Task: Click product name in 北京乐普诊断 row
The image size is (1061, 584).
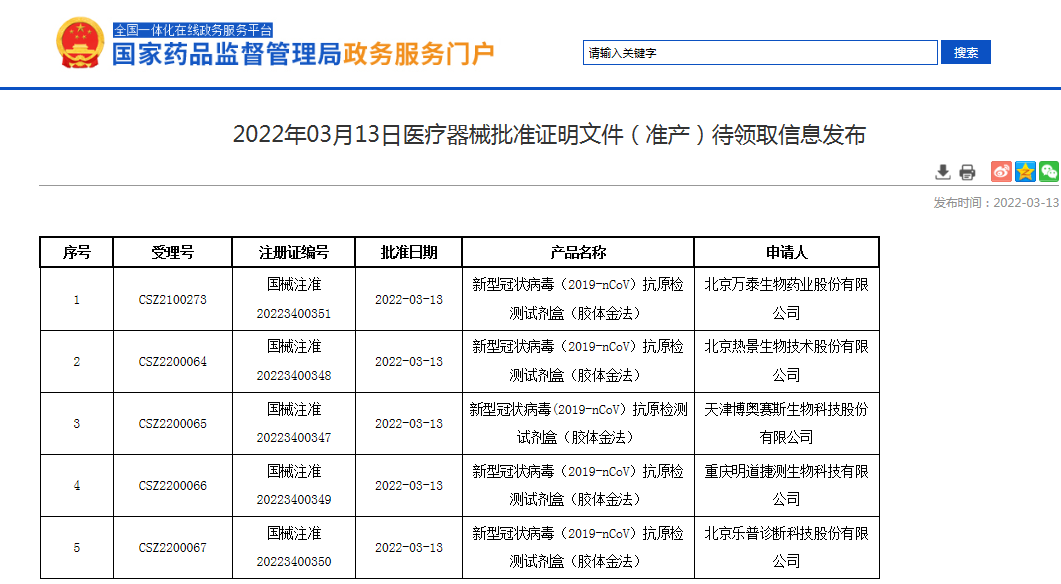Action: coord(578,547)
